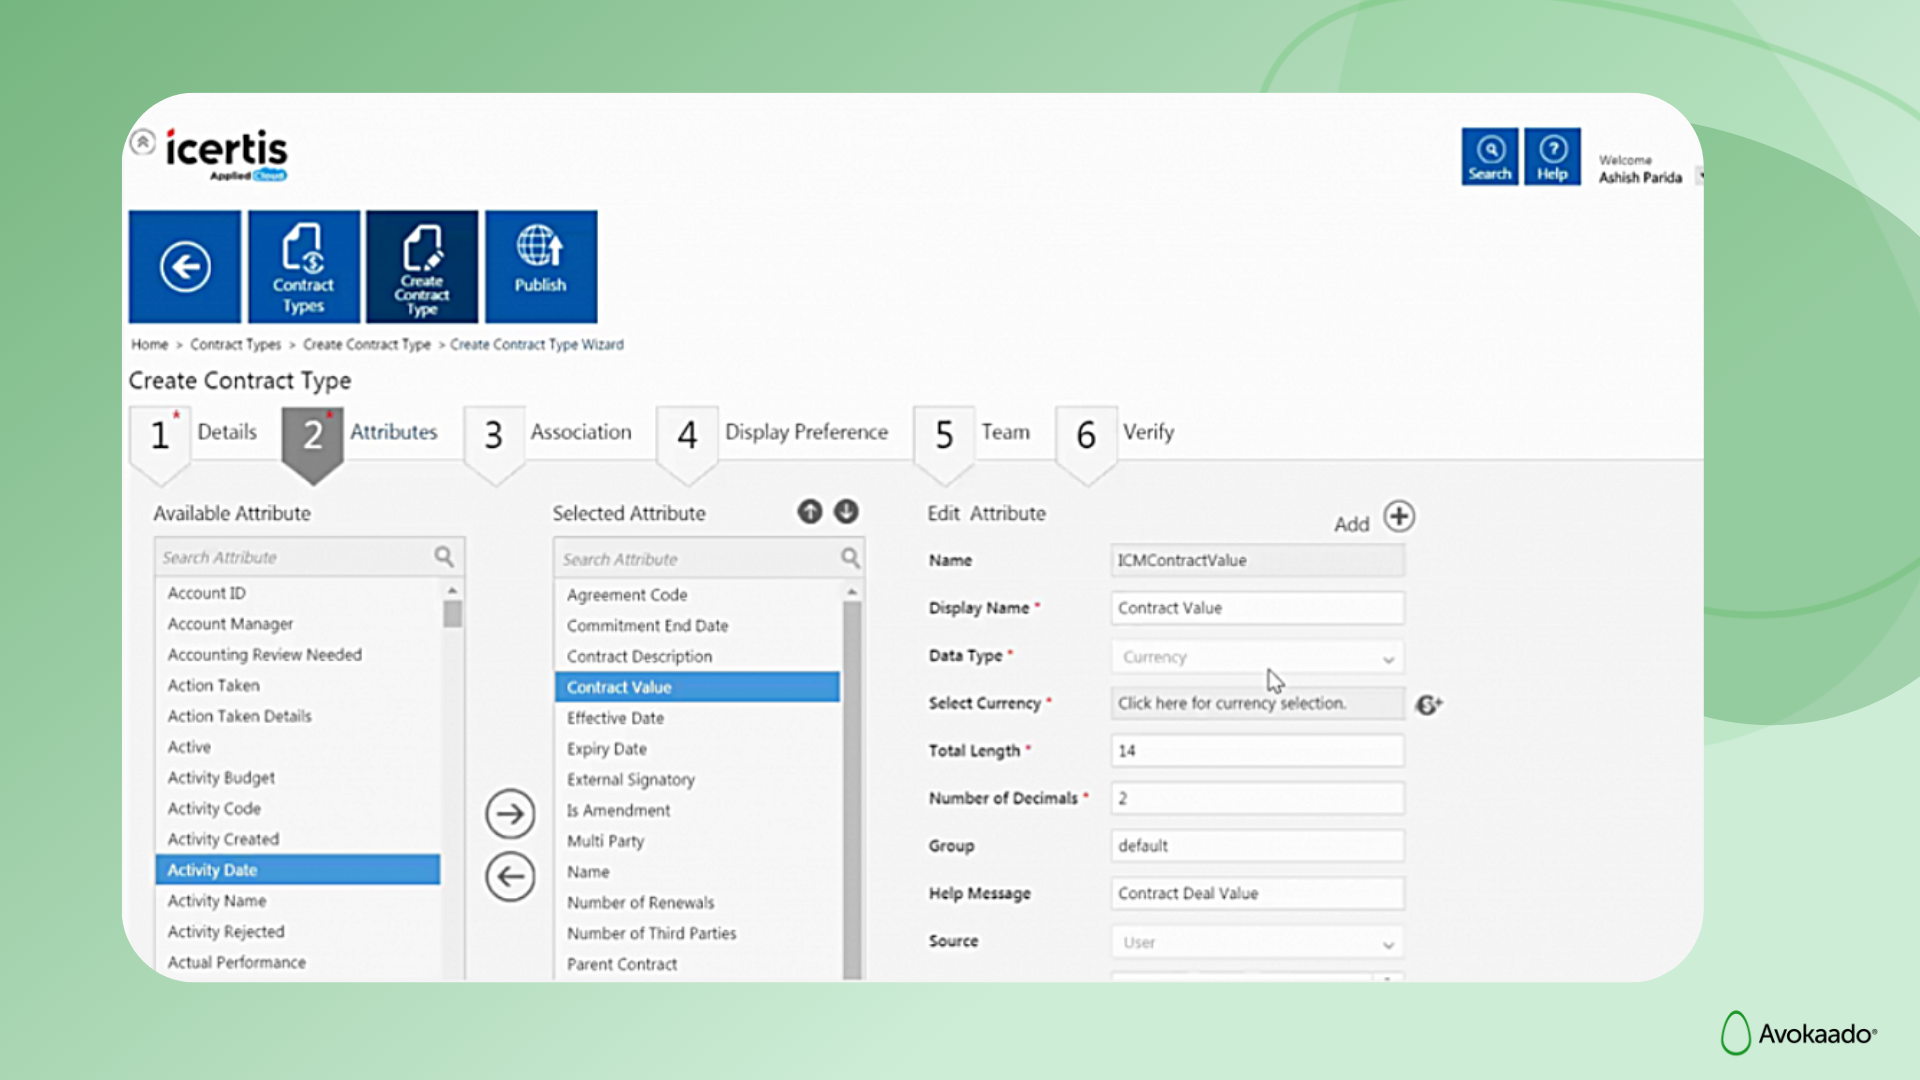Click the Publish icon

coord(540,266)
